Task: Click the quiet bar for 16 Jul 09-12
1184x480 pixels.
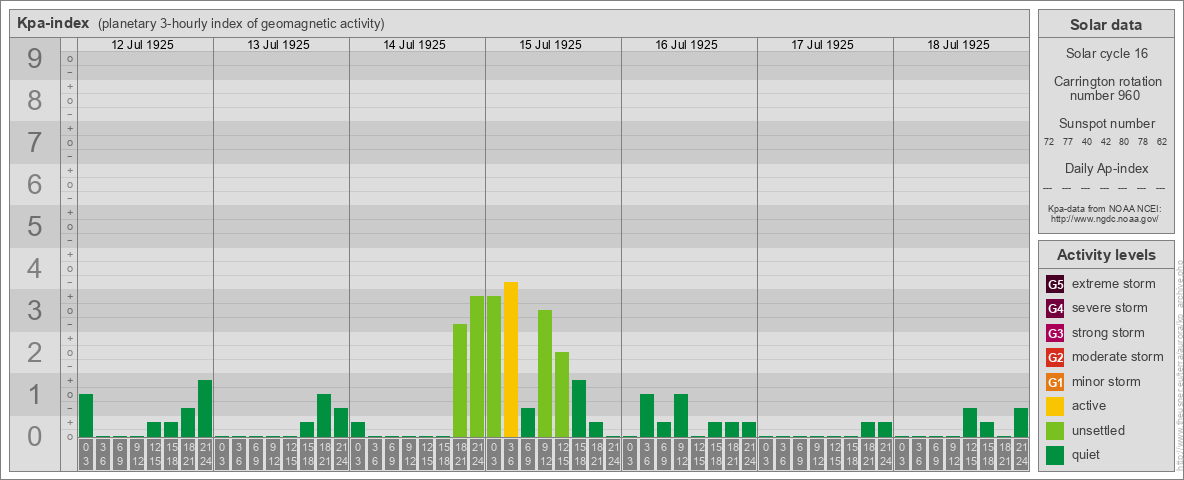Action: click(680, 415)
